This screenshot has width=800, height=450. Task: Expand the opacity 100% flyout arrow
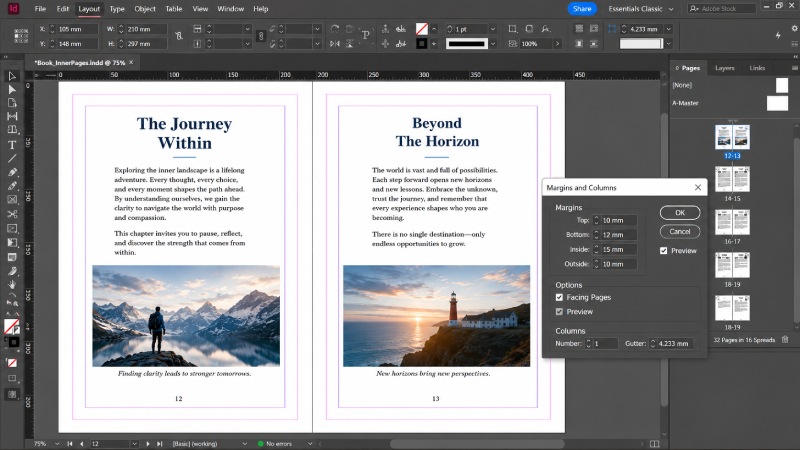click(558, 44)
